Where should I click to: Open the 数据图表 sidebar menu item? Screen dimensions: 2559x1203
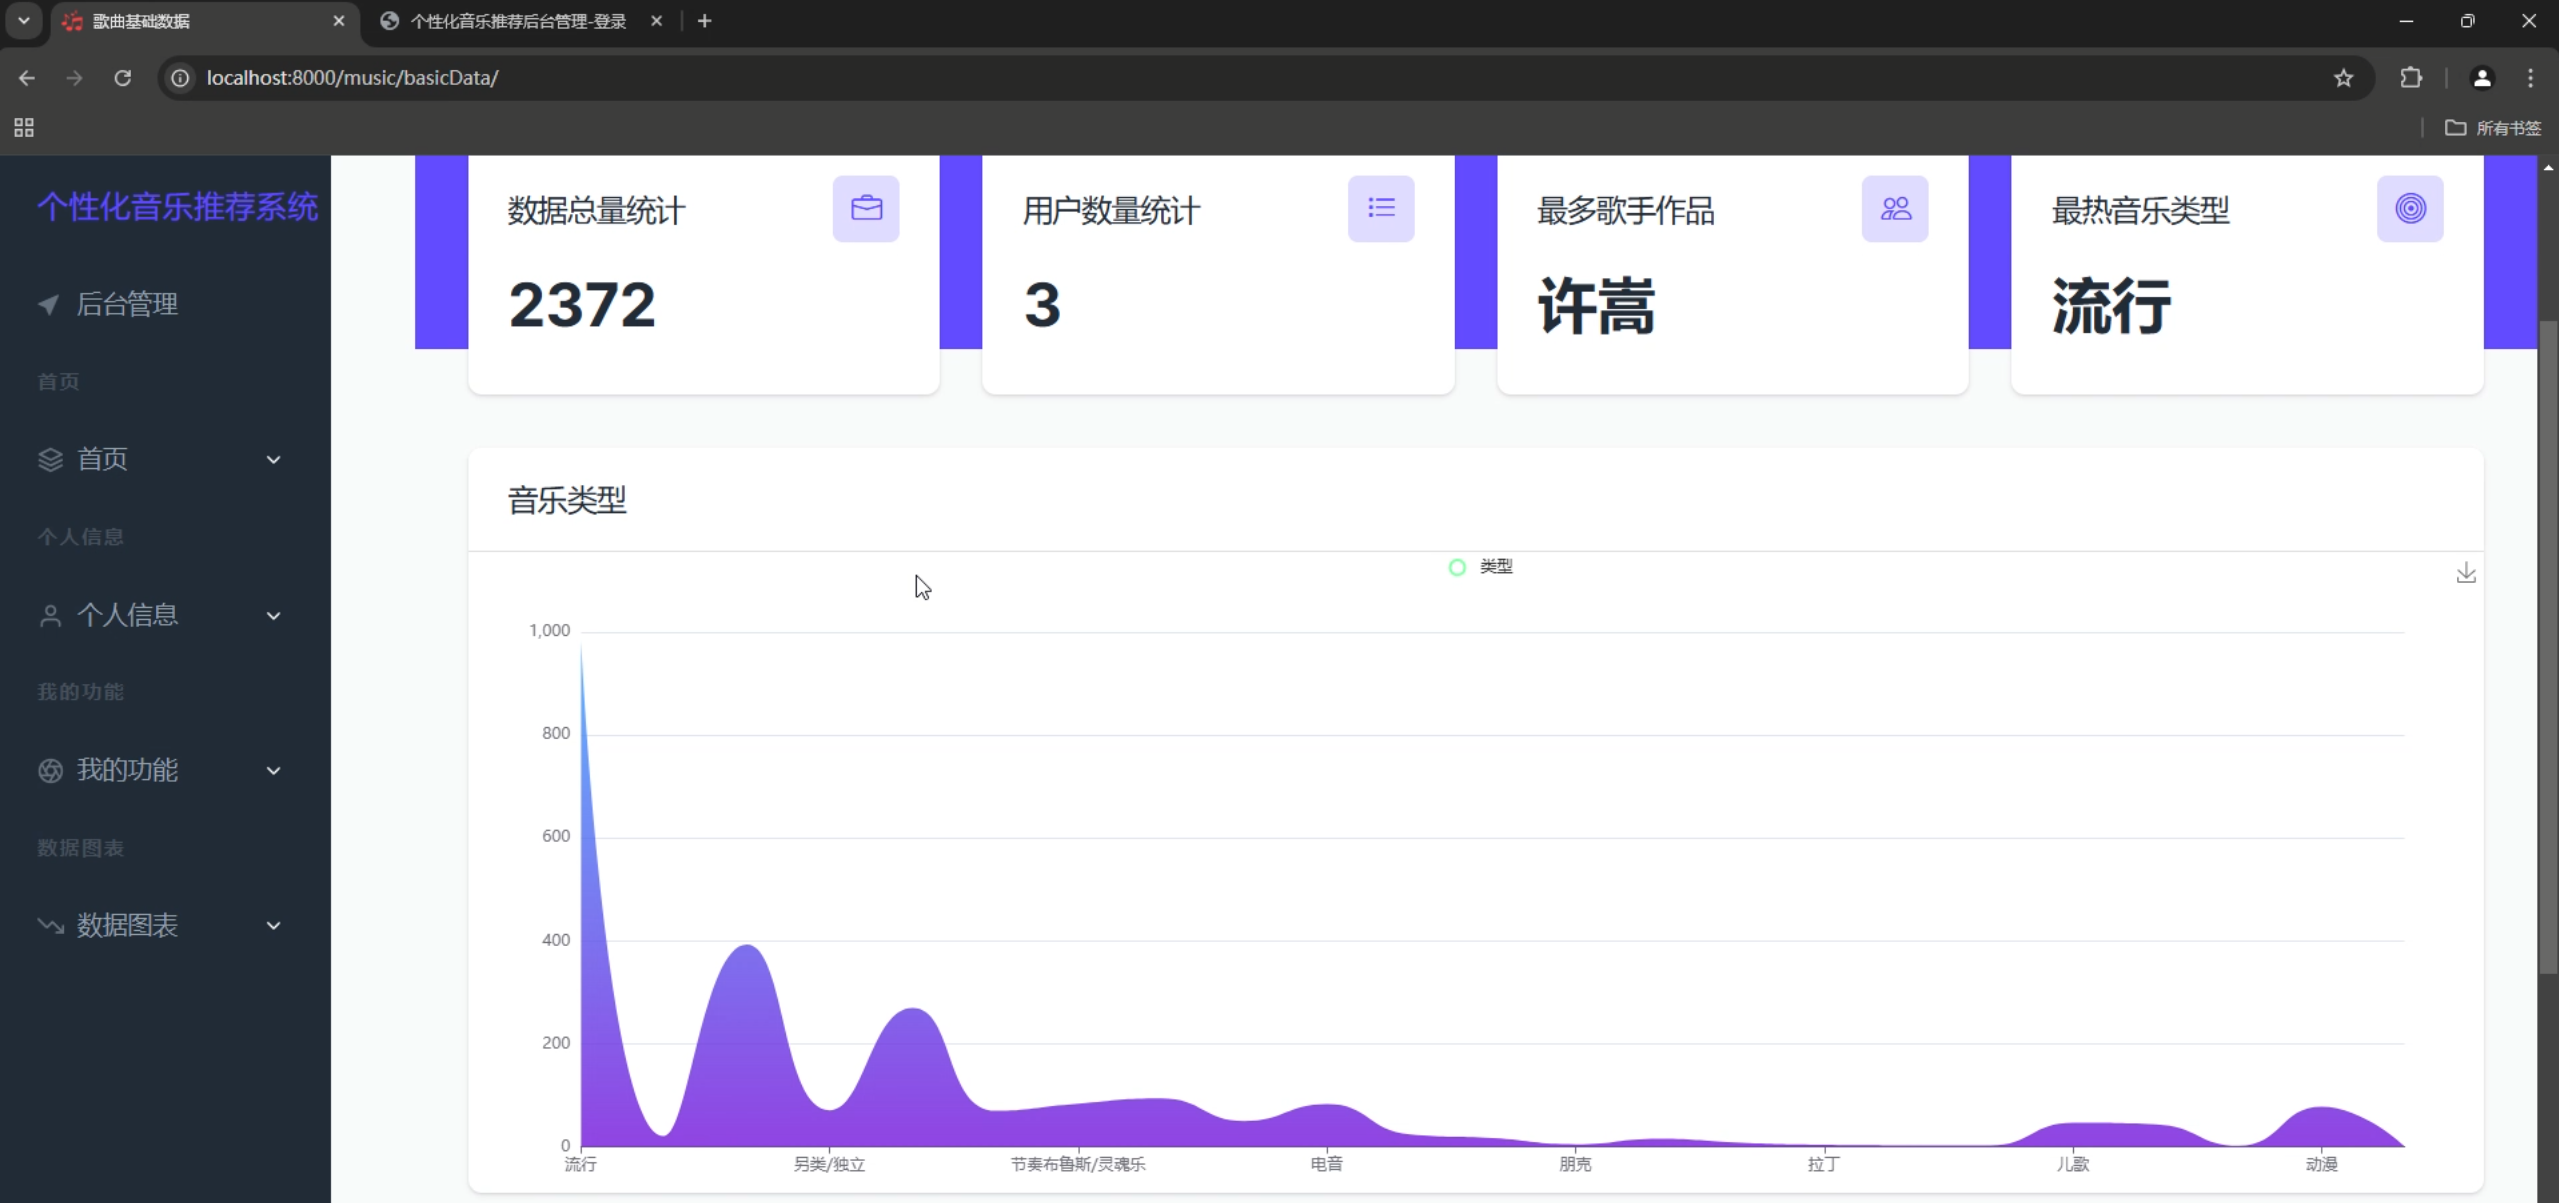[x=160, y=925]
